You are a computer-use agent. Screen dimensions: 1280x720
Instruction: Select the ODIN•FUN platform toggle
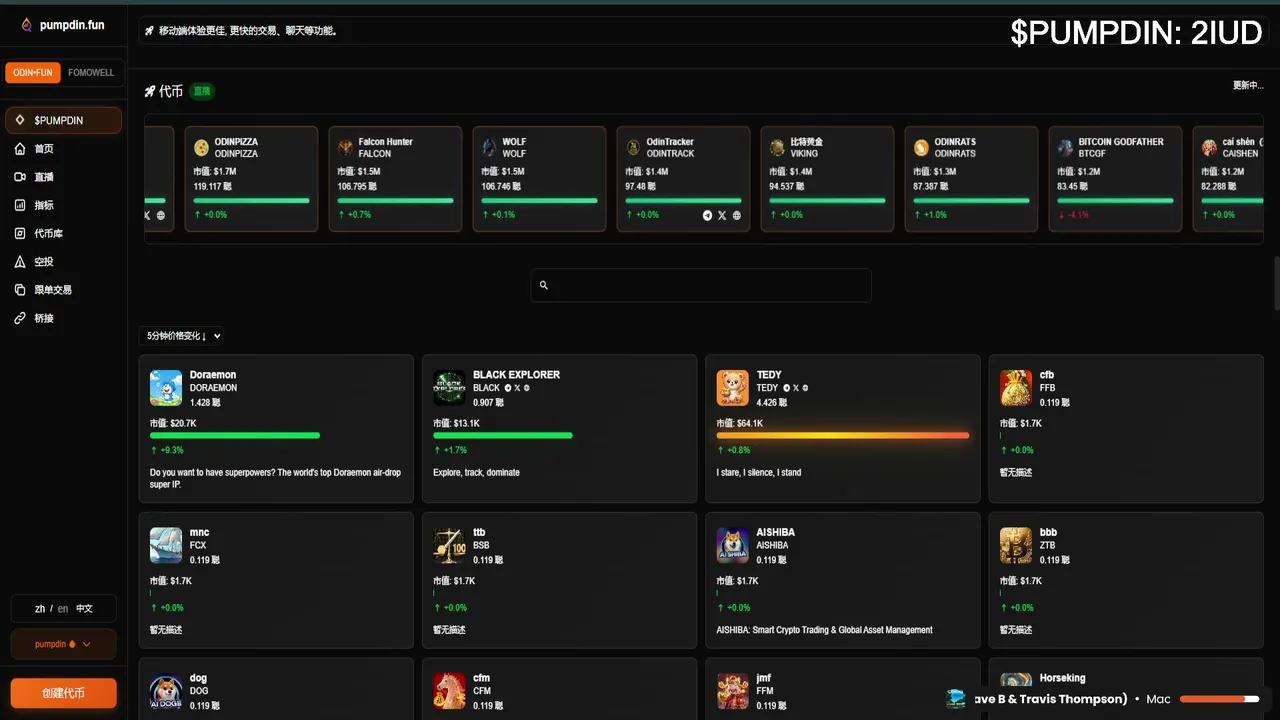pos(33,73)
